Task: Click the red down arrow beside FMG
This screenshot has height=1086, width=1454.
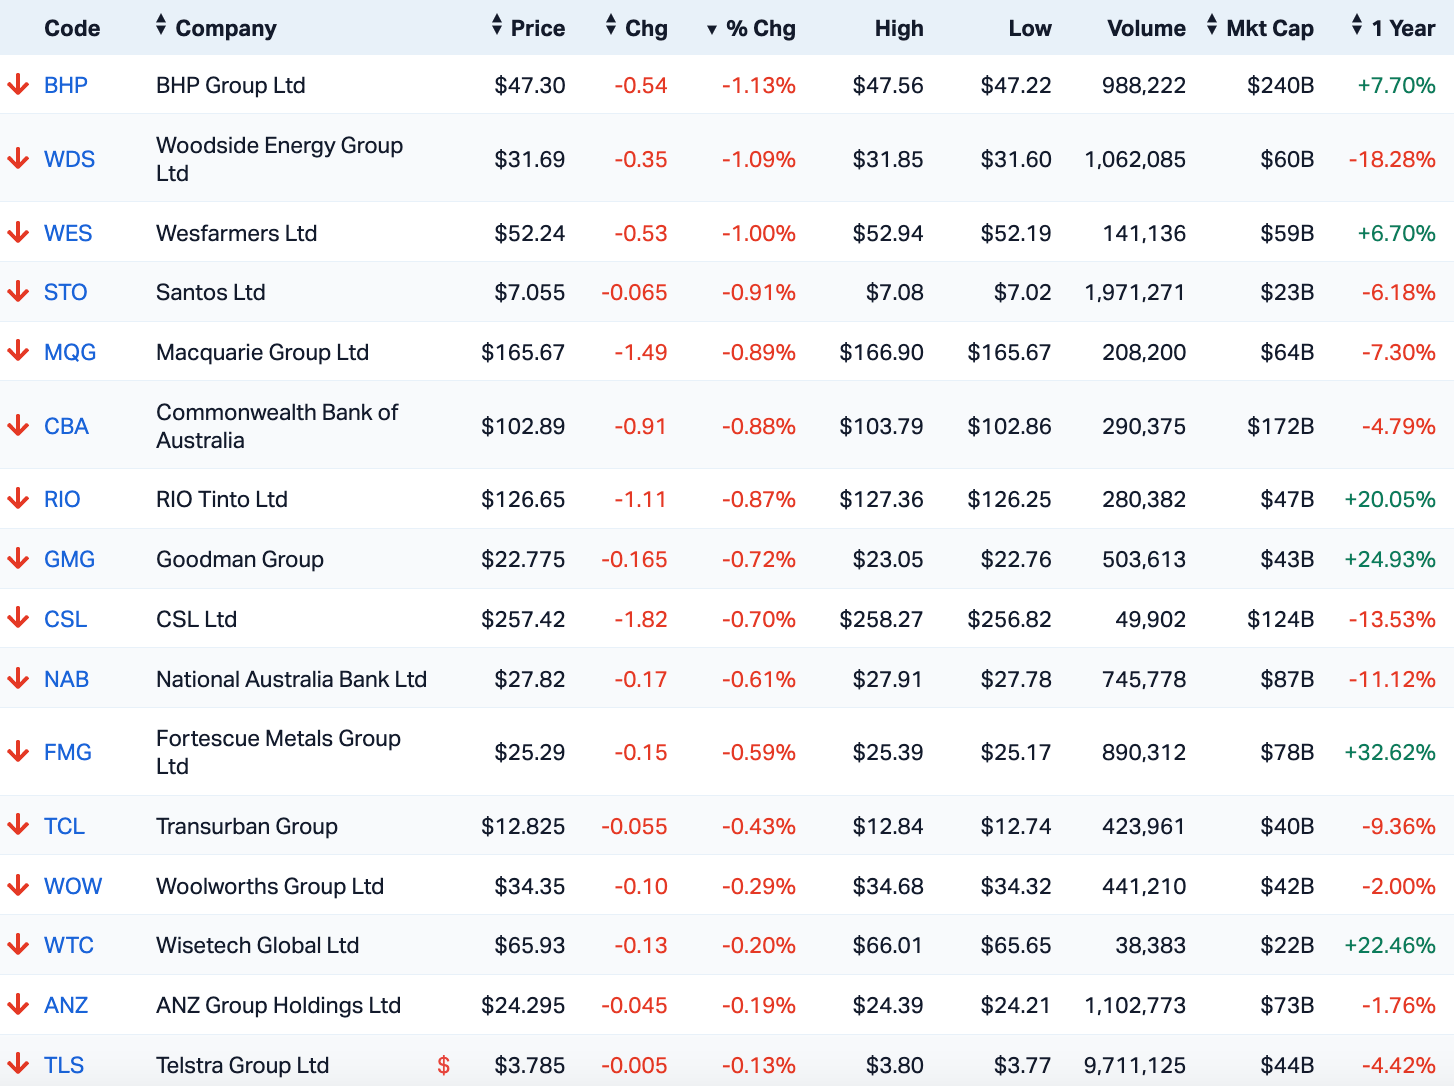Action: pos(18,751)
